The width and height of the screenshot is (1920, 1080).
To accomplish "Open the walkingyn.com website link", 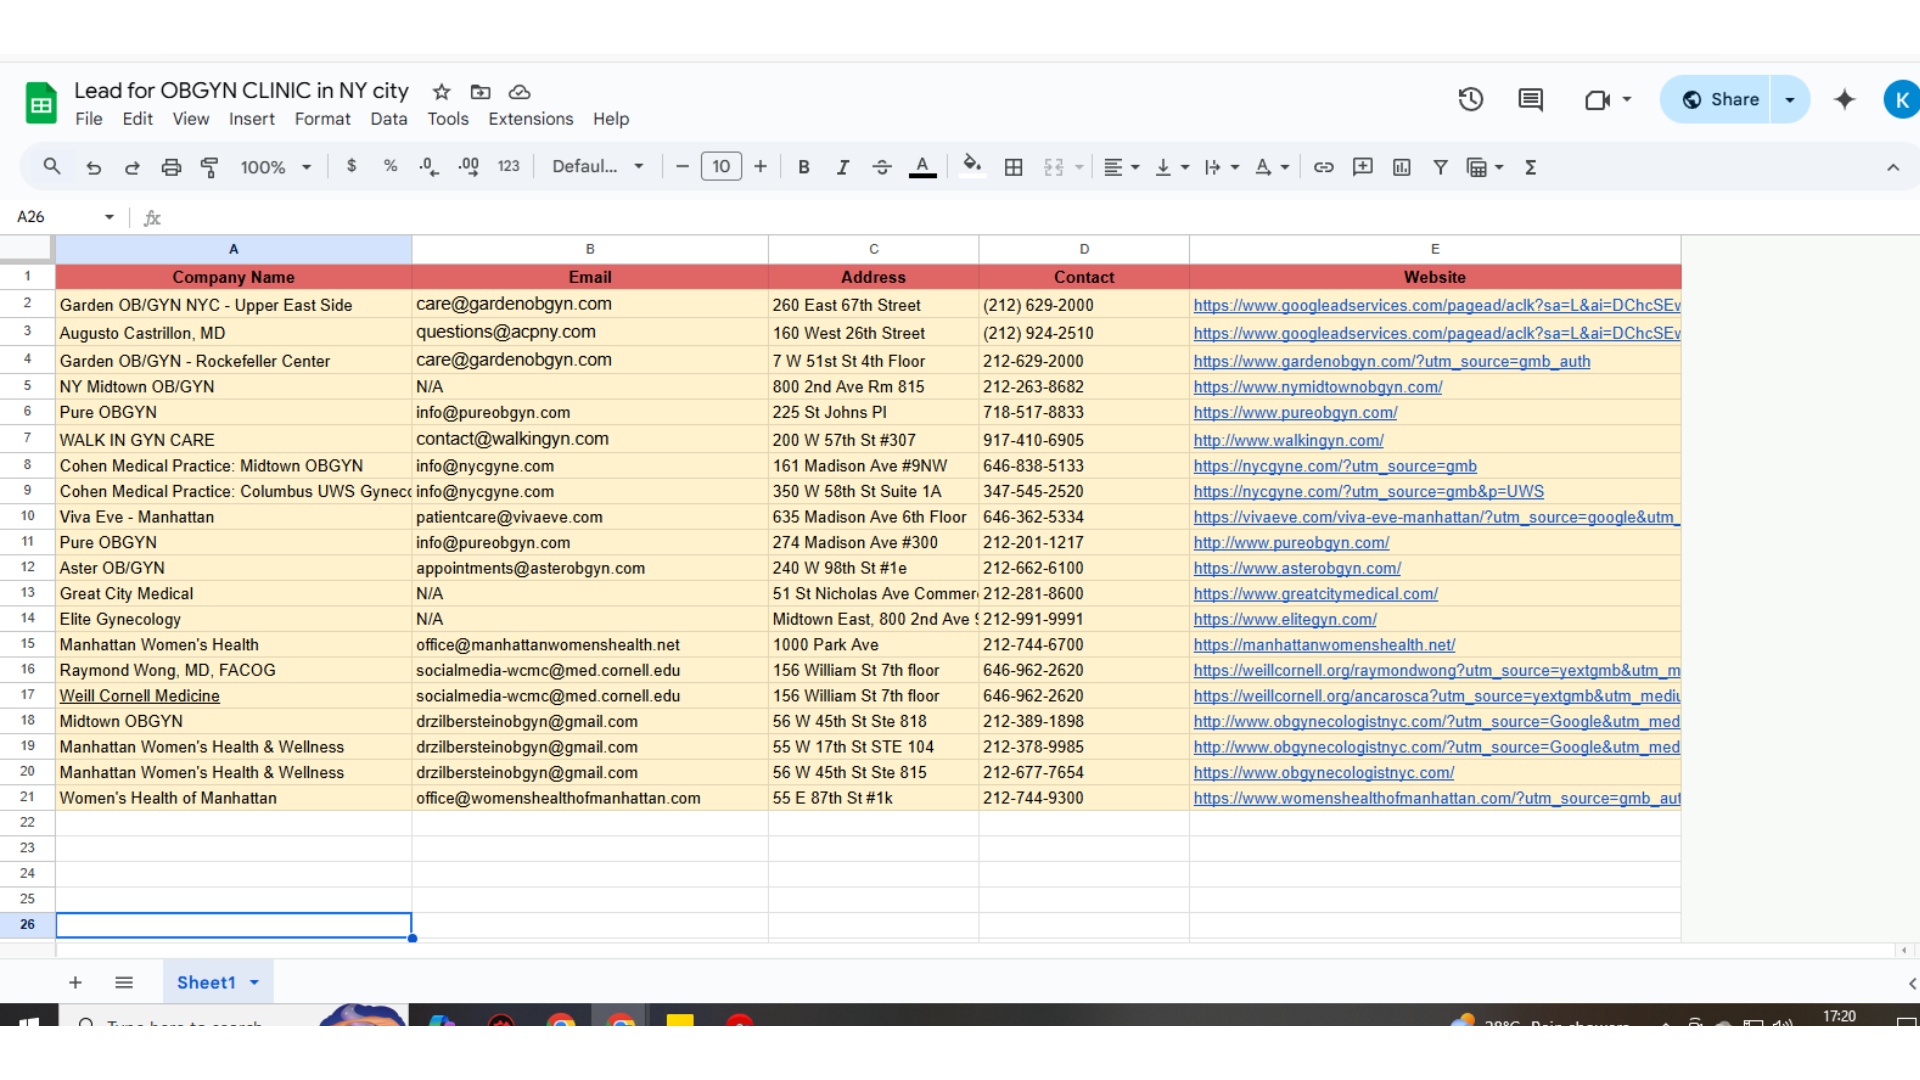I will [x=1288, y=440].
